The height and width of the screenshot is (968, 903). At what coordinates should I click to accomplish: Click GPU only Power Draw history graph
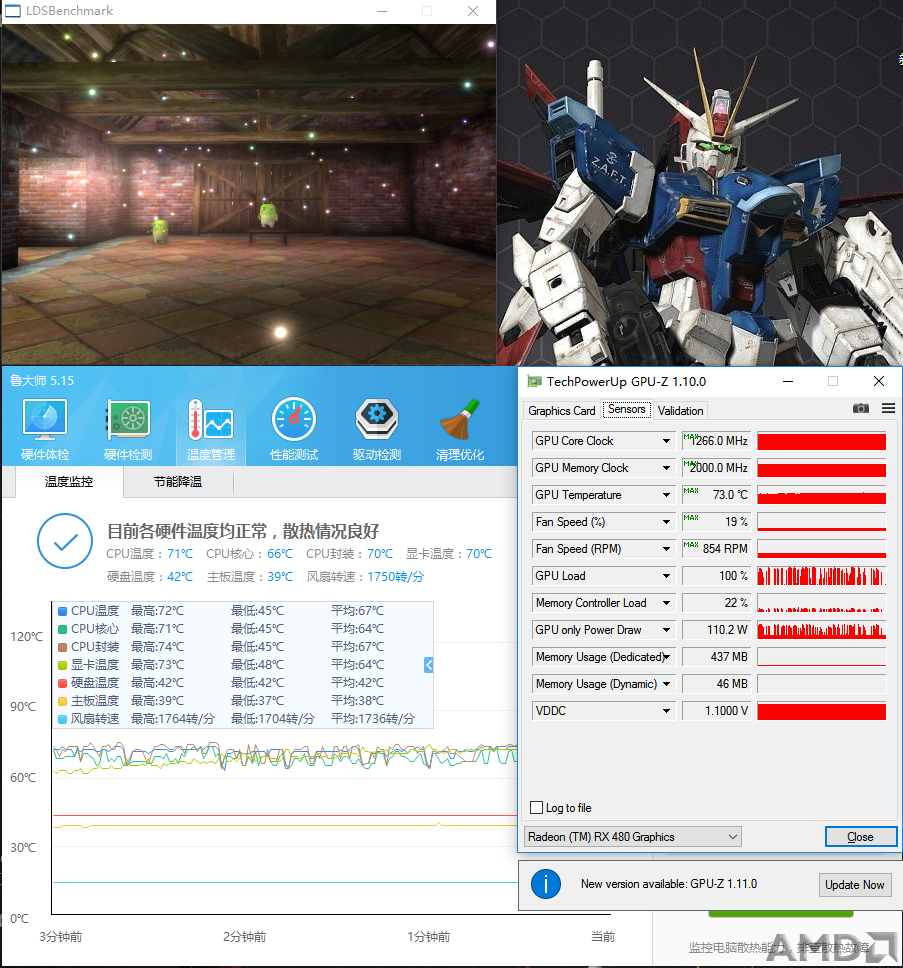(822, 630)
